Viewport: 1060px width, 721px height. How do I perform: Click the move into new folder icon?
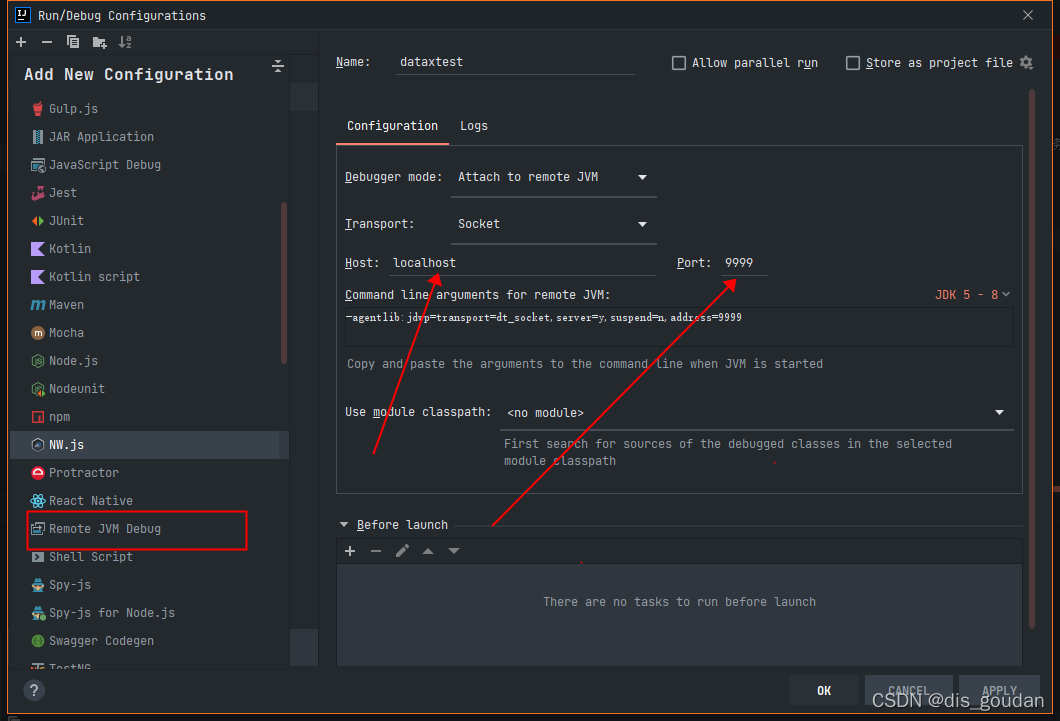pyautogui.click(x=99, y=43)
